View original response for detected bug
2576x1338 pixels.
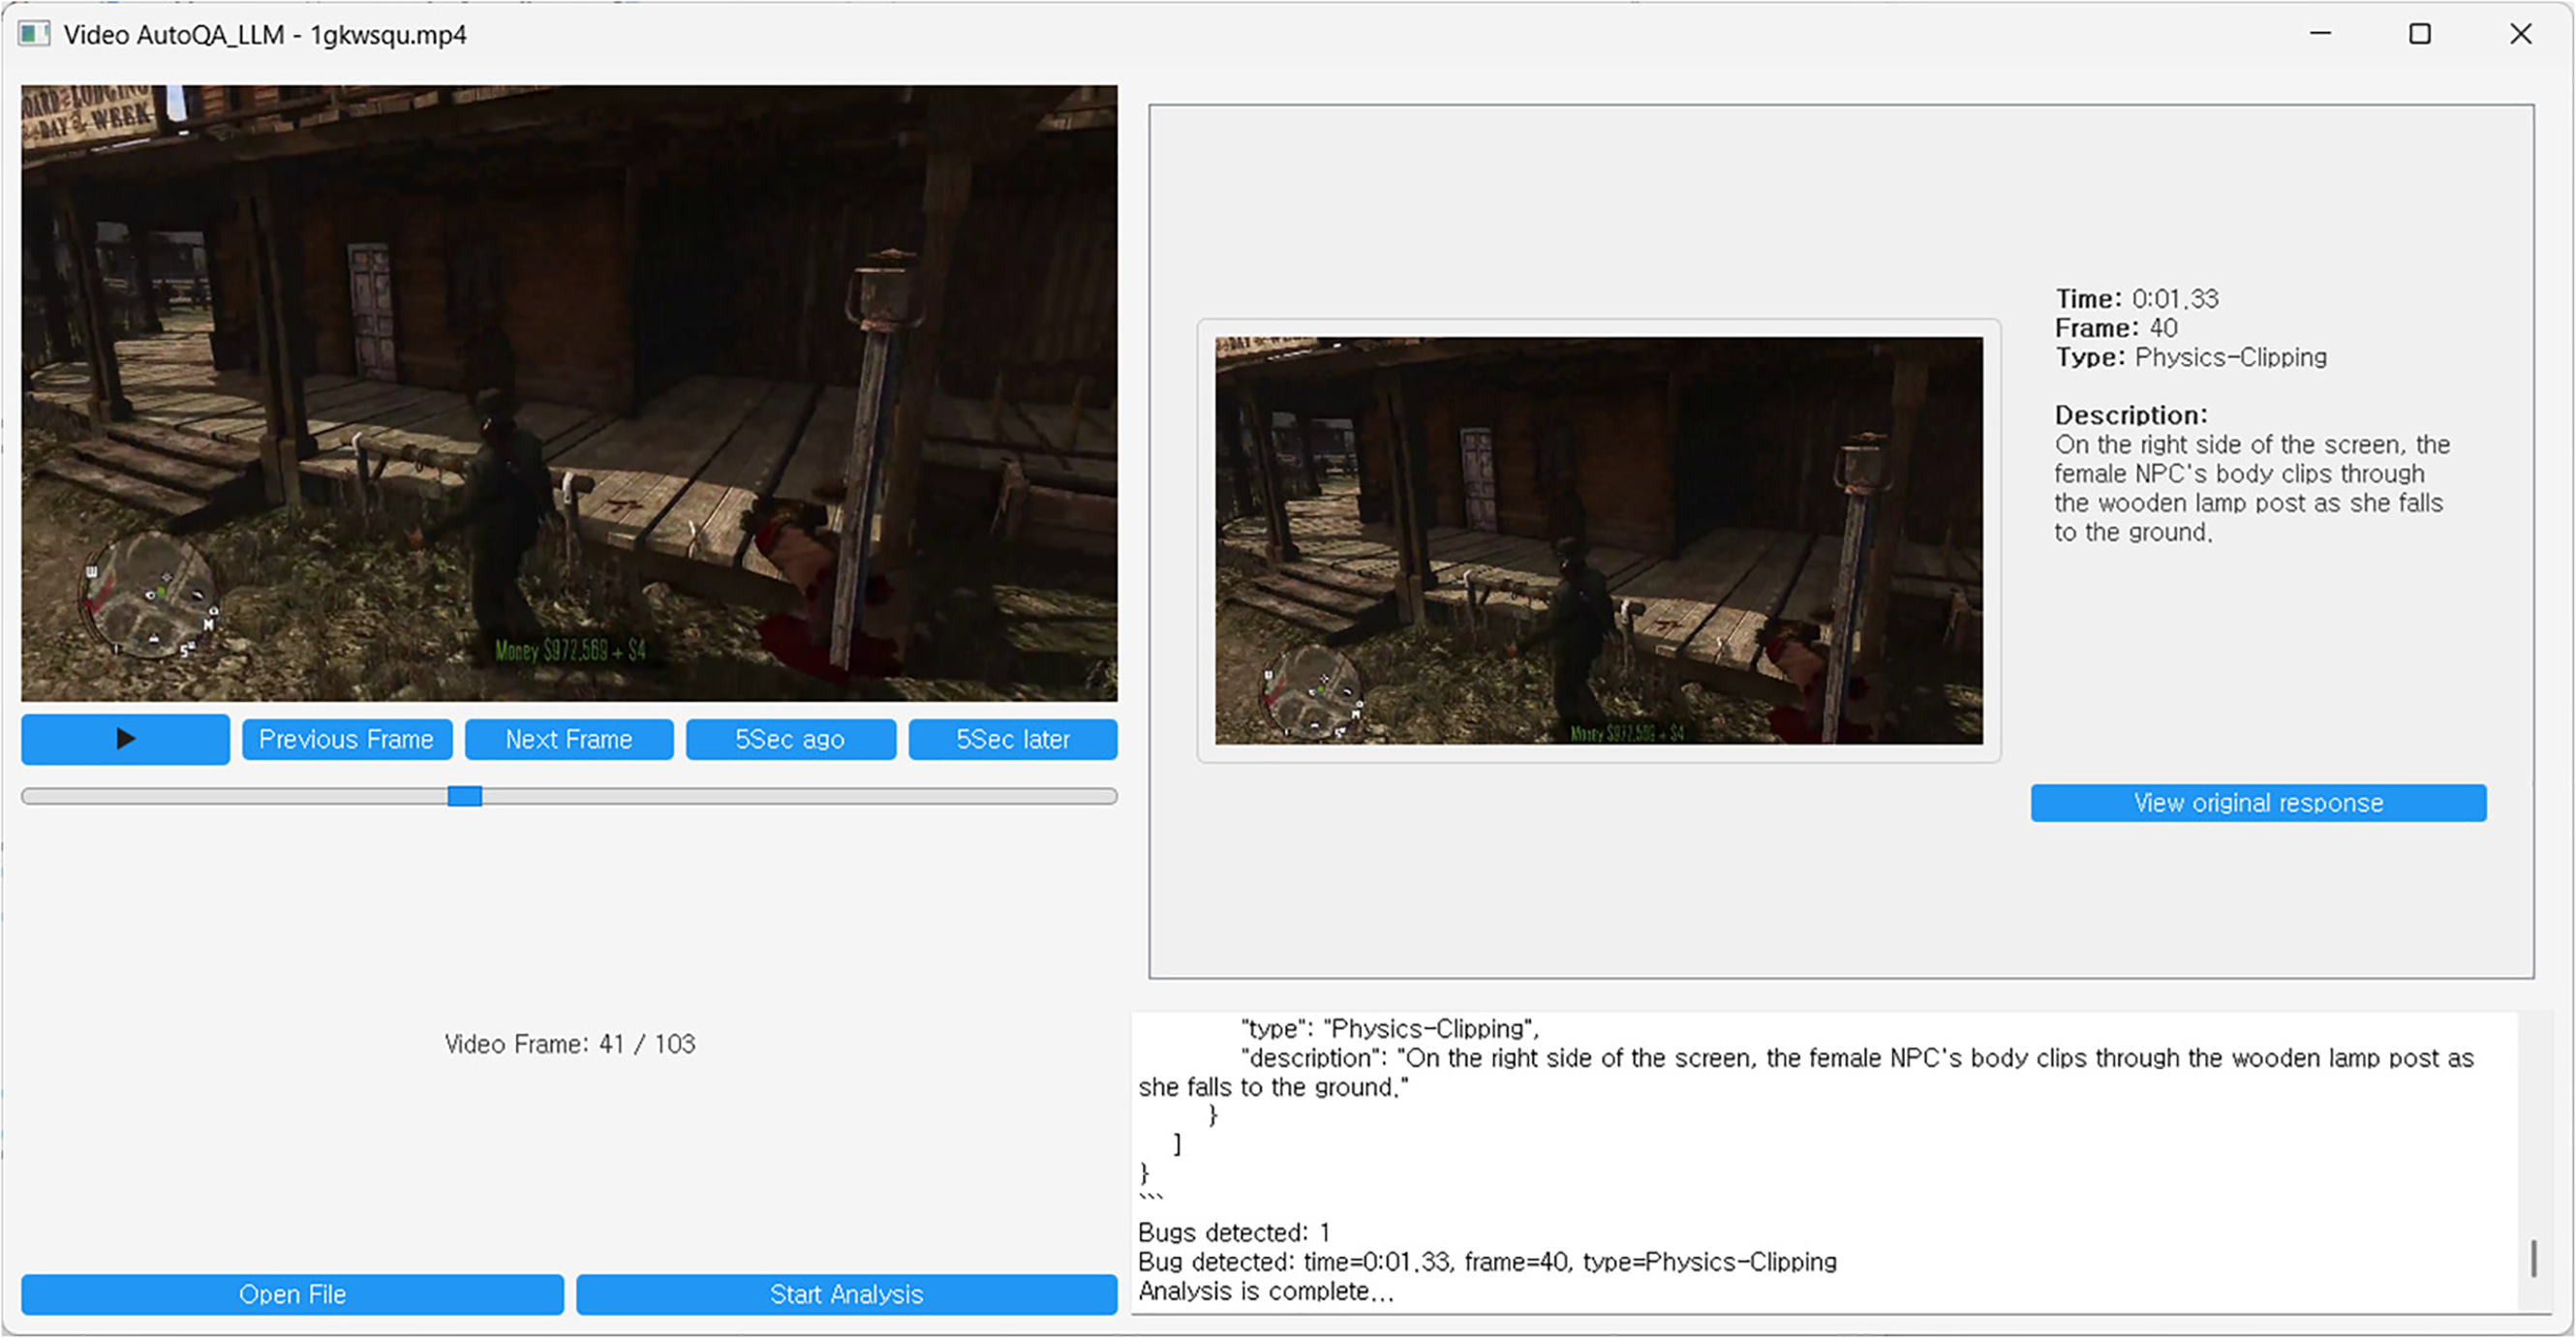2258,803
